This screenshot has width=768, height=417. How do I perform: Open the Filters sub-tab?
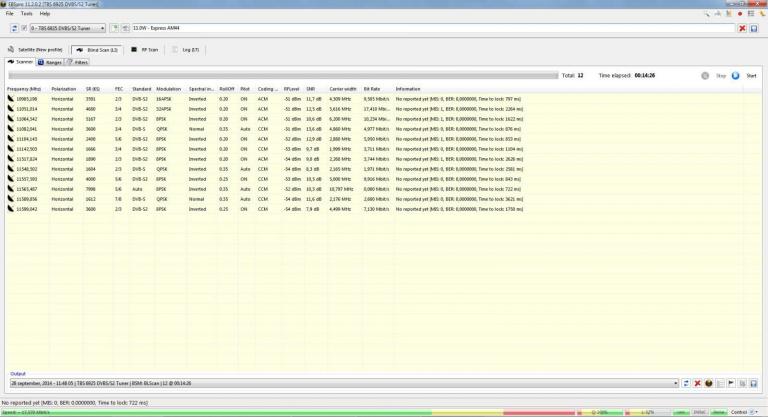point(77,62)
